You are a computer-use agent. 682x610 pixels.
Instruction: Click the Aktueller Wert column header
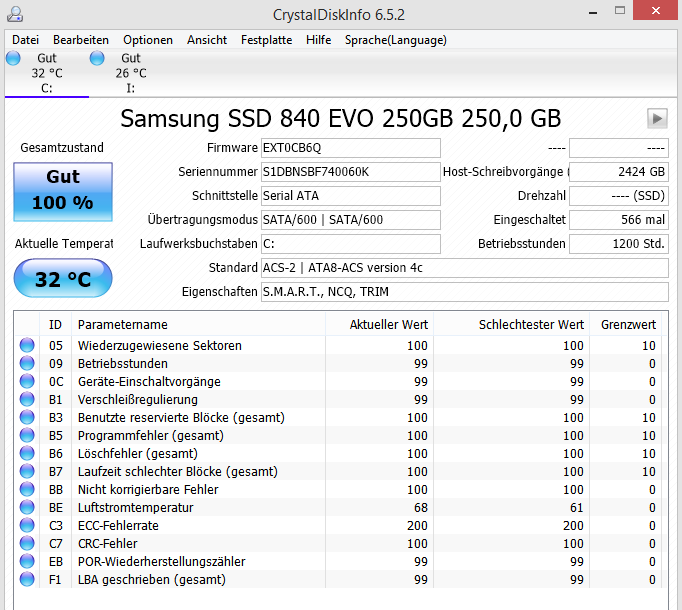coord(379,325)
